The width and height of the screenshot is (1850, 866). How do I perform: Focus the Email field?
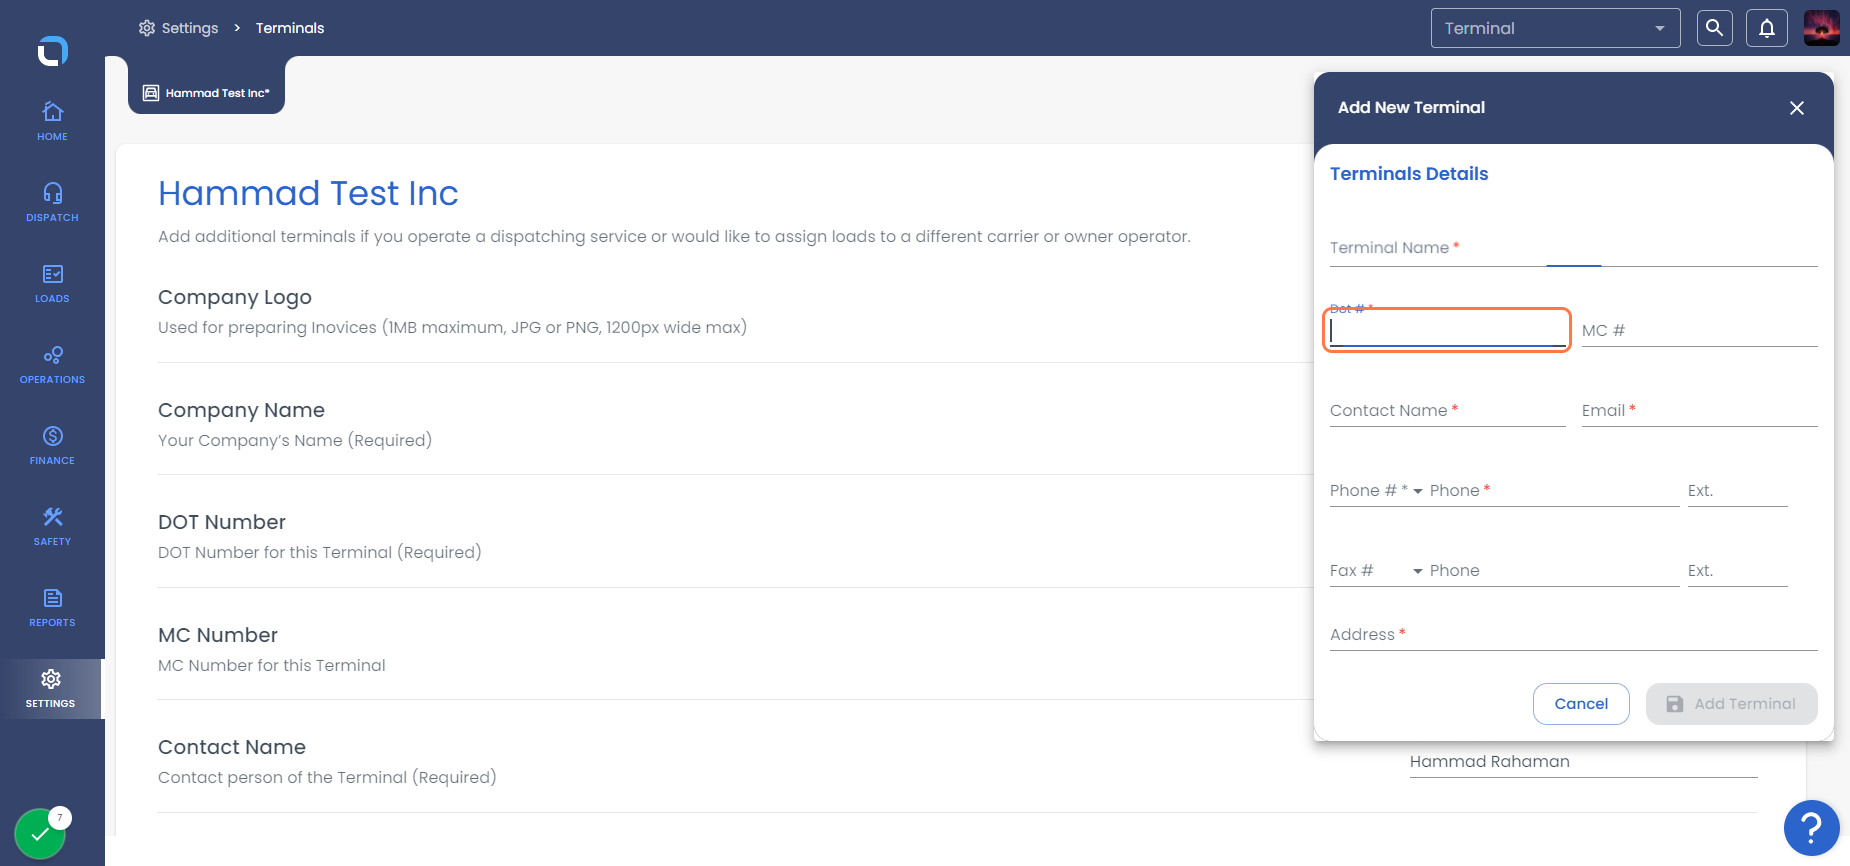(x=1699, y=411)
